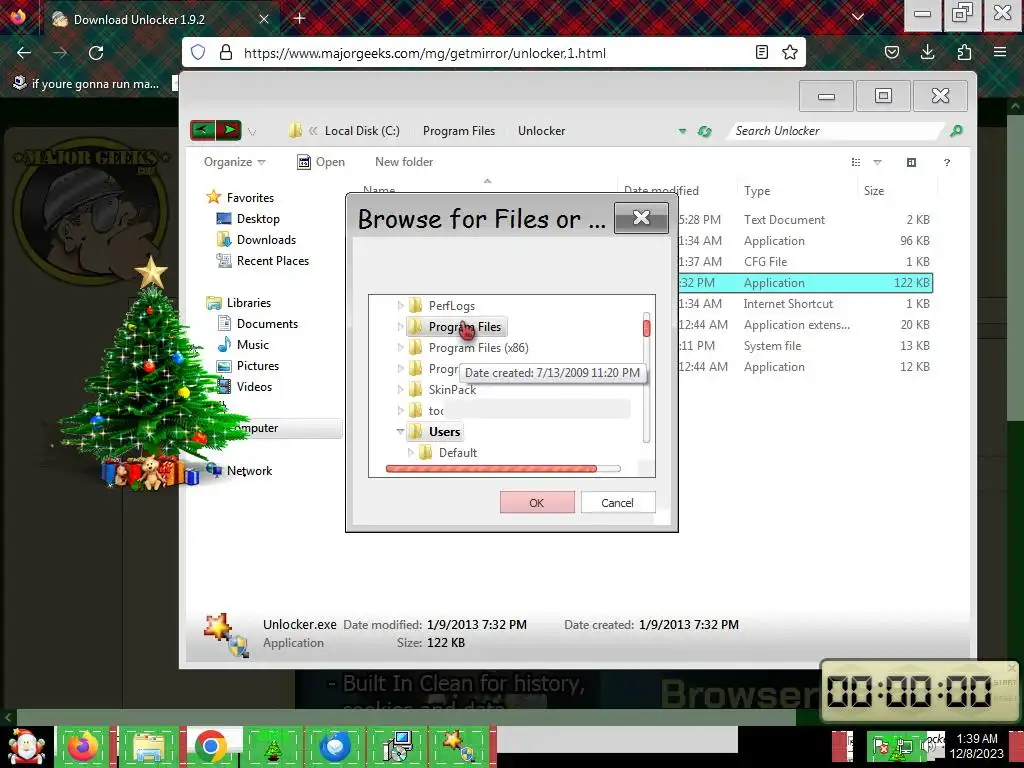The image size is (1024, 768).
Task: Select SkinPack folder in browse tree
Action: pos(452,389)
